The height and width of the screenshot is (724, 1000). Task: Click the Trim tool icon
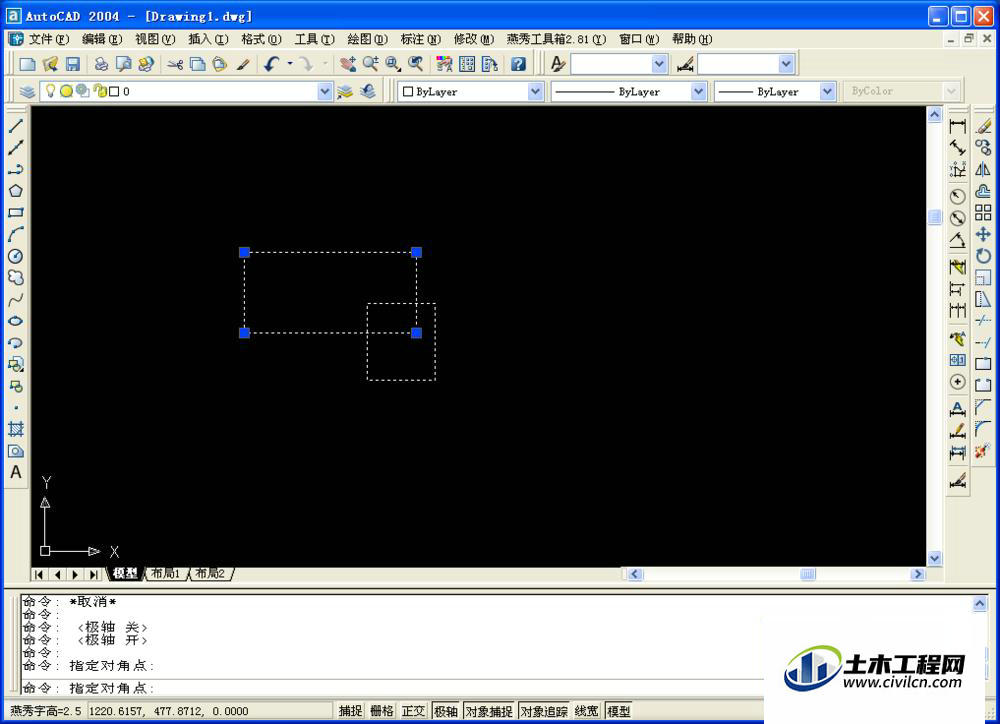(983, 321)
